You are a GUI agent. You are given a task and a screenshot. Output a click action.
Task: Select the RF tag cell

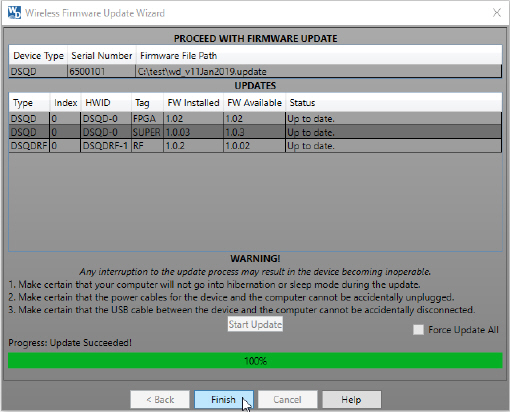(x=147, y=146)
